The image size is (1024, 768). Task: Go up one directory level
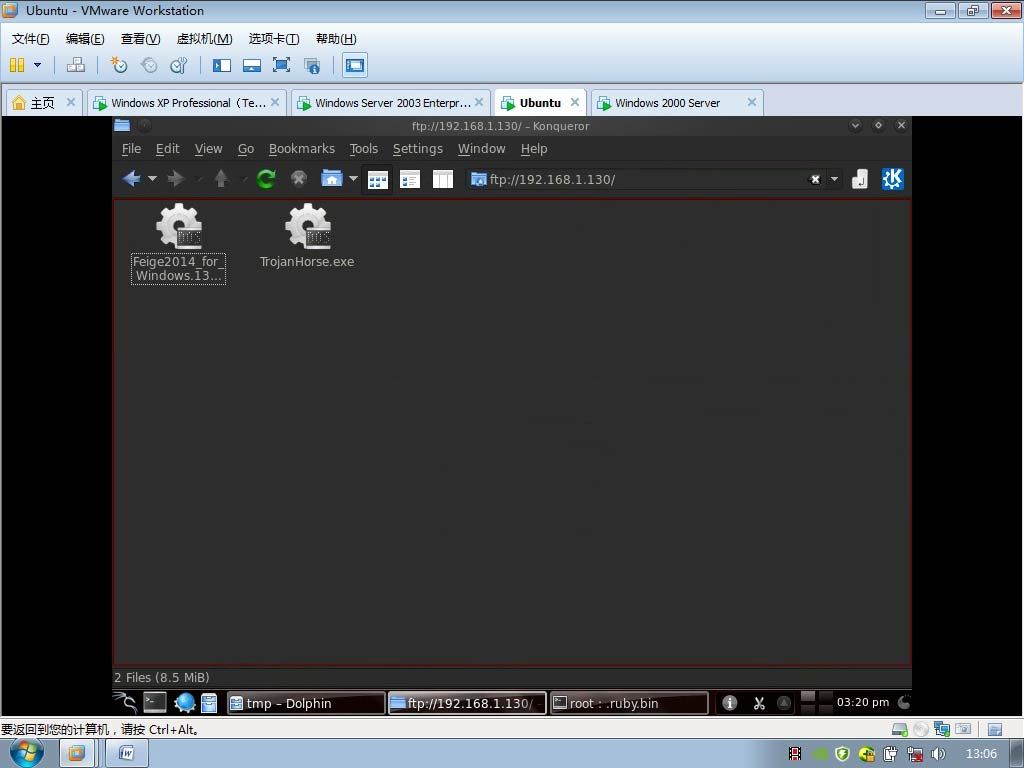point(221,178)
